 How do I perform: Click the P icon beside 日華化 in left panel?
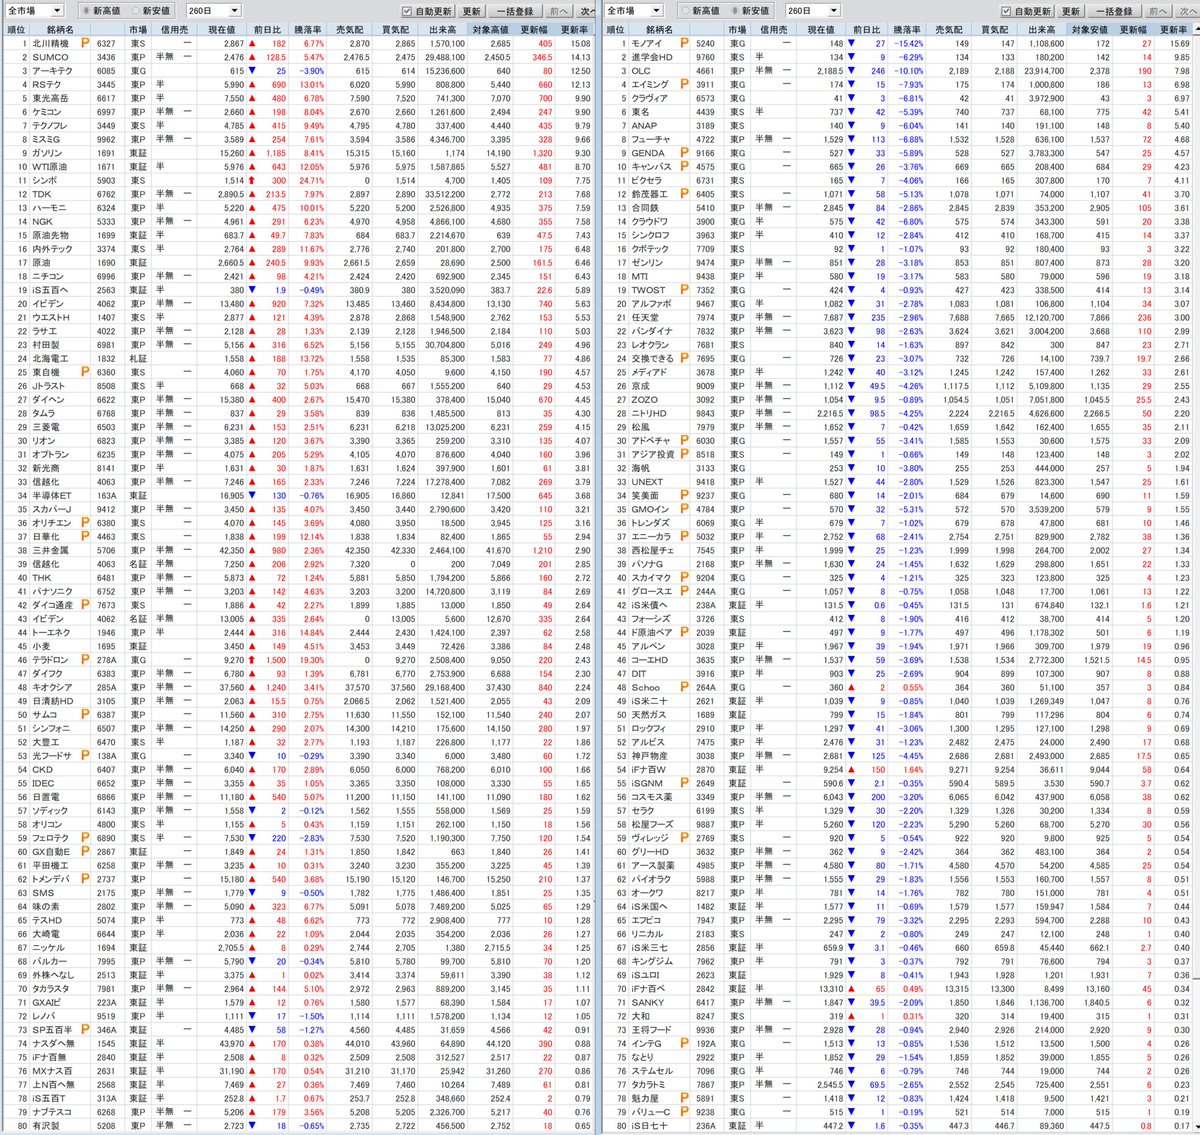(x=85, y=537)
